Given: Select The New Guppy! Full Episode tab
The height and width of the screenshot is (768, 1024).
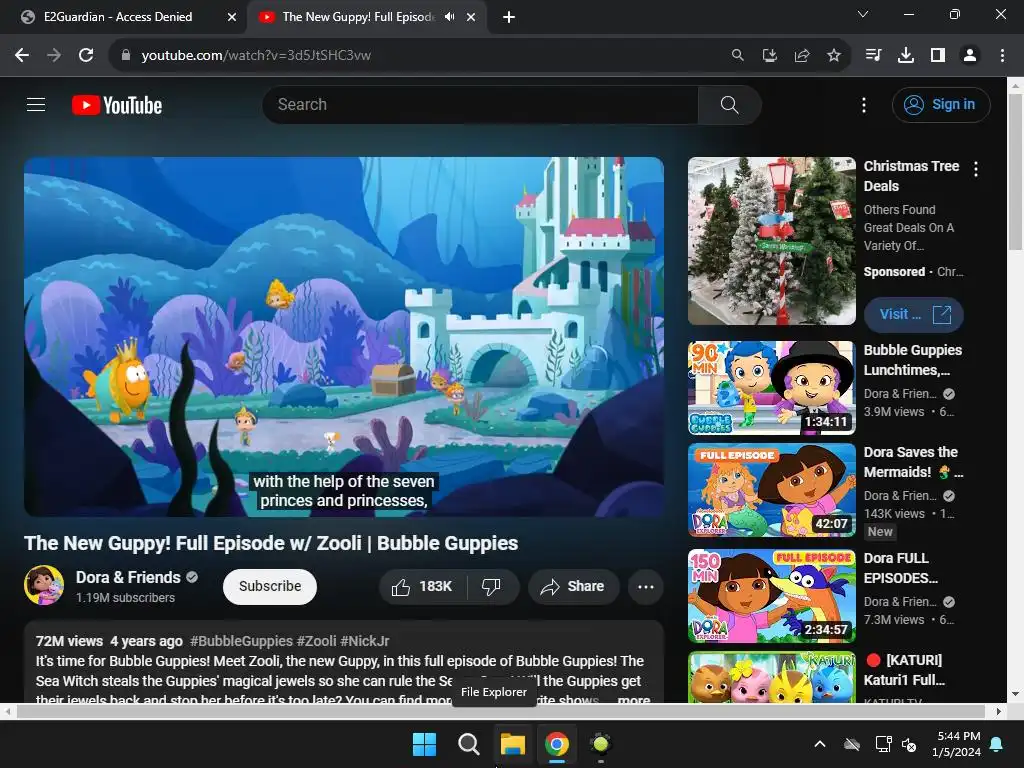Looking at the screenshot, I should (359, 17).
